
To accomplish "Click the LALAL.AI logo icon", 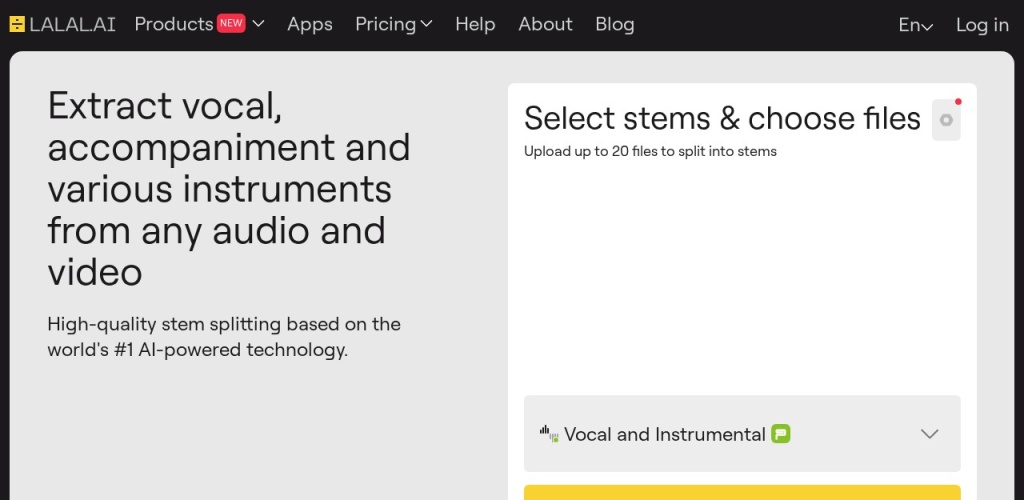I will tap(17, 24).
